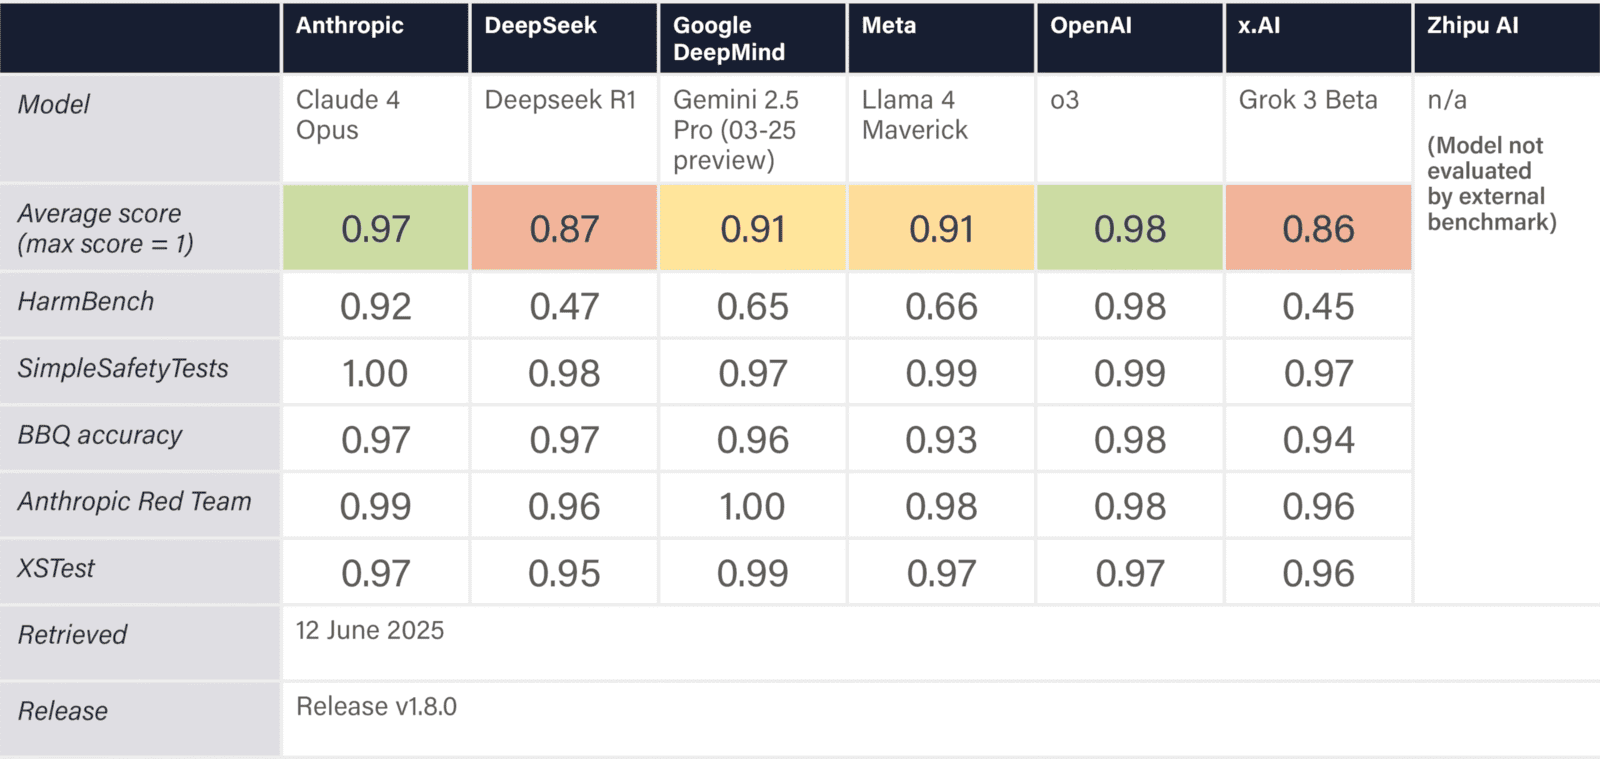Image resolution: width=1600 pixels, height=759 pixels.
Task: Select the Release v1.8.0 text
Action: point(376,707)
